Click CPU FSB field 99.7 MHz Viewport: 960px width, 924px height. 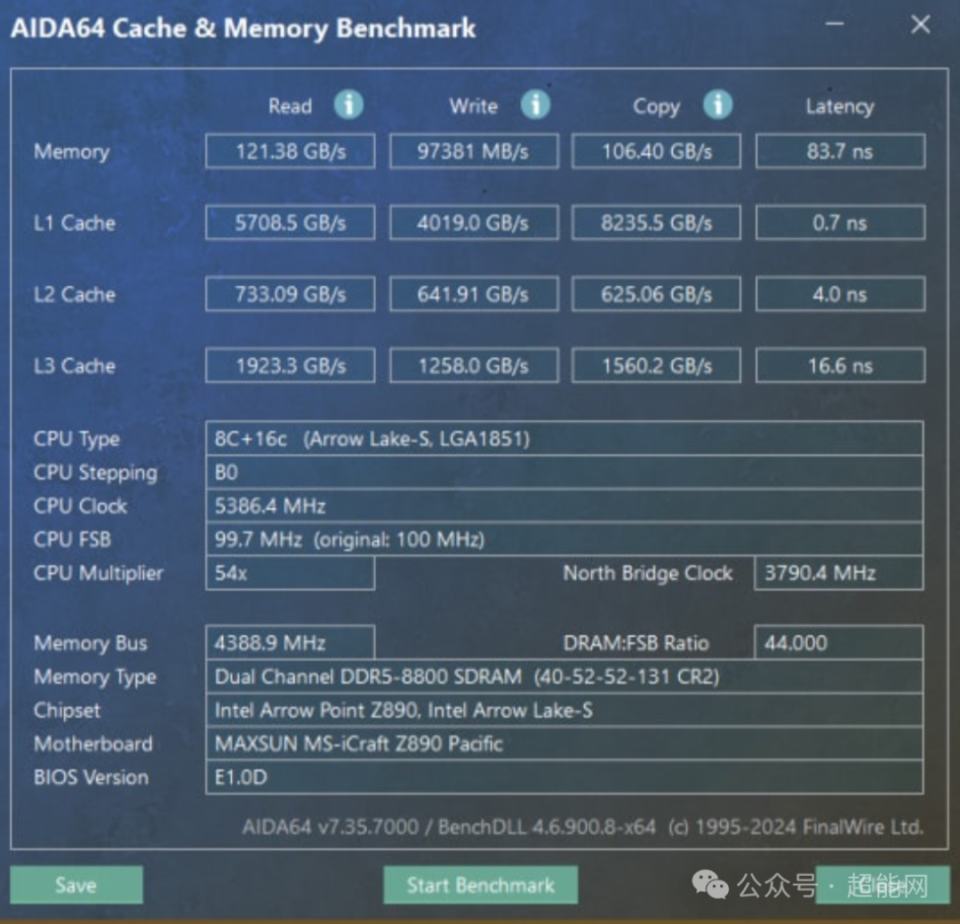click(x=564, y=539)
